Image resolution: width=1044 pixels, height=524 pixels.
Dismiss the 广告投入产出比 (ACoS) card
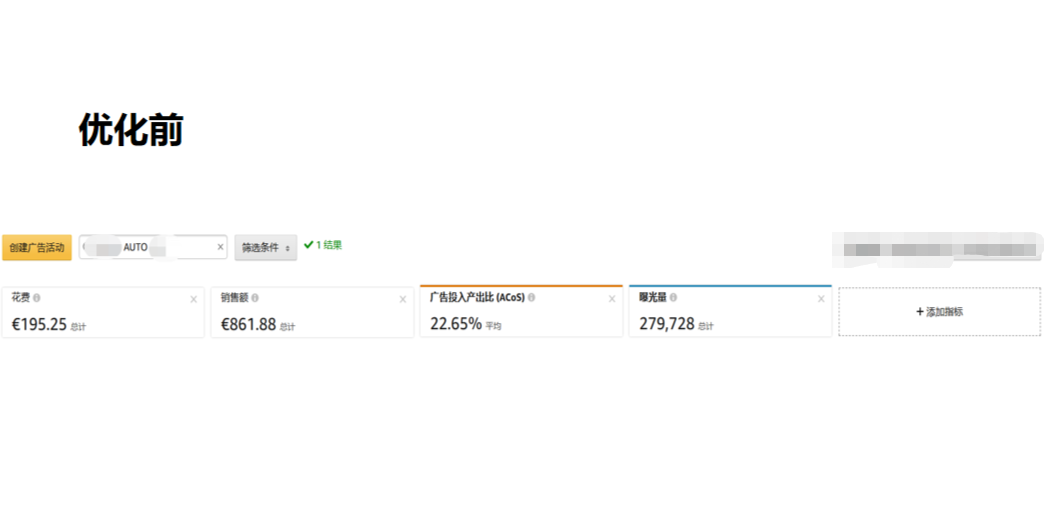612,299
